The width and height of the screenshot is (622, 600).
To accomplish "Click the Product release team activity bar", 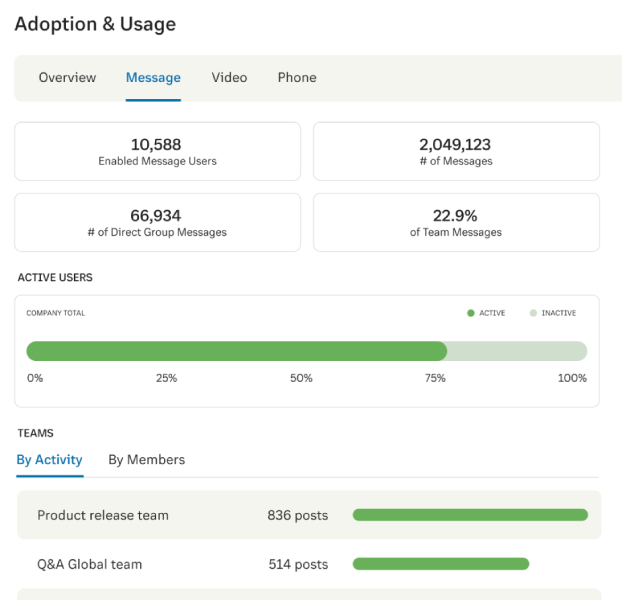I will coord(470,515).
